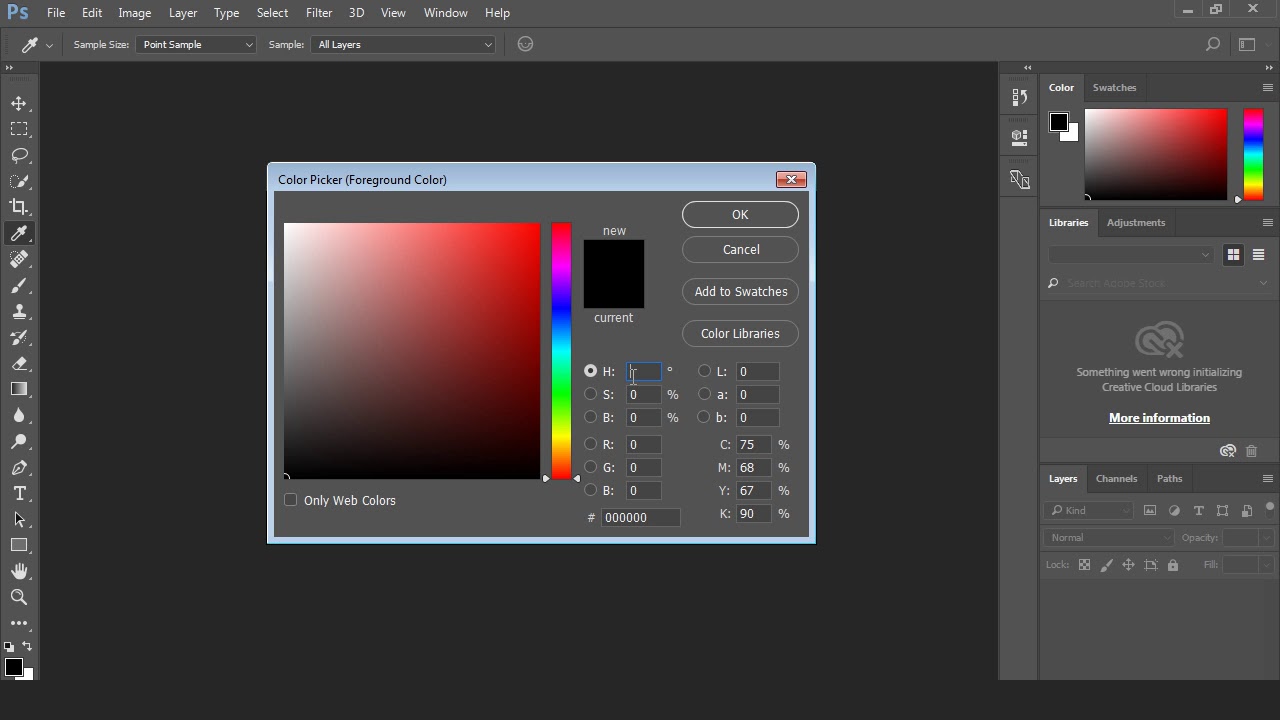
Task: Select the HSB brightness B radio button
Action: click(x=590, y=417)
